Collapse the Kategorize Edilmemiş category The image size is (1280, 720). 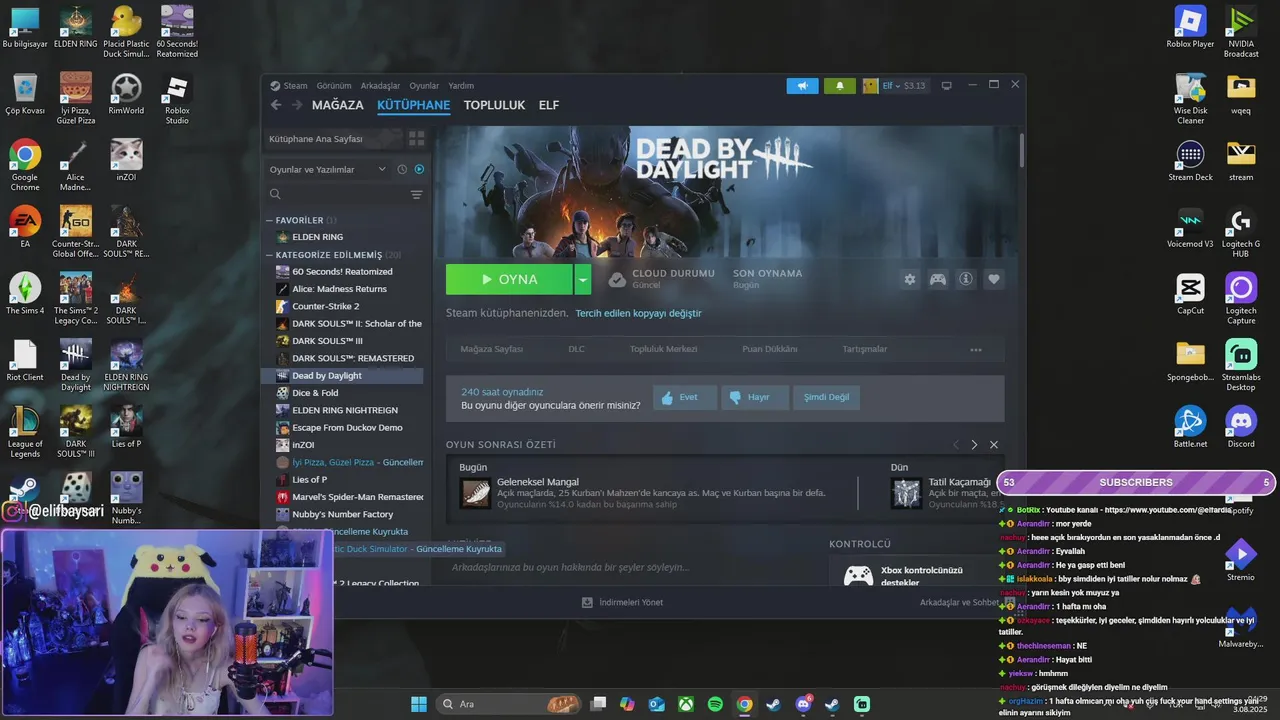(x=270, y=255)
